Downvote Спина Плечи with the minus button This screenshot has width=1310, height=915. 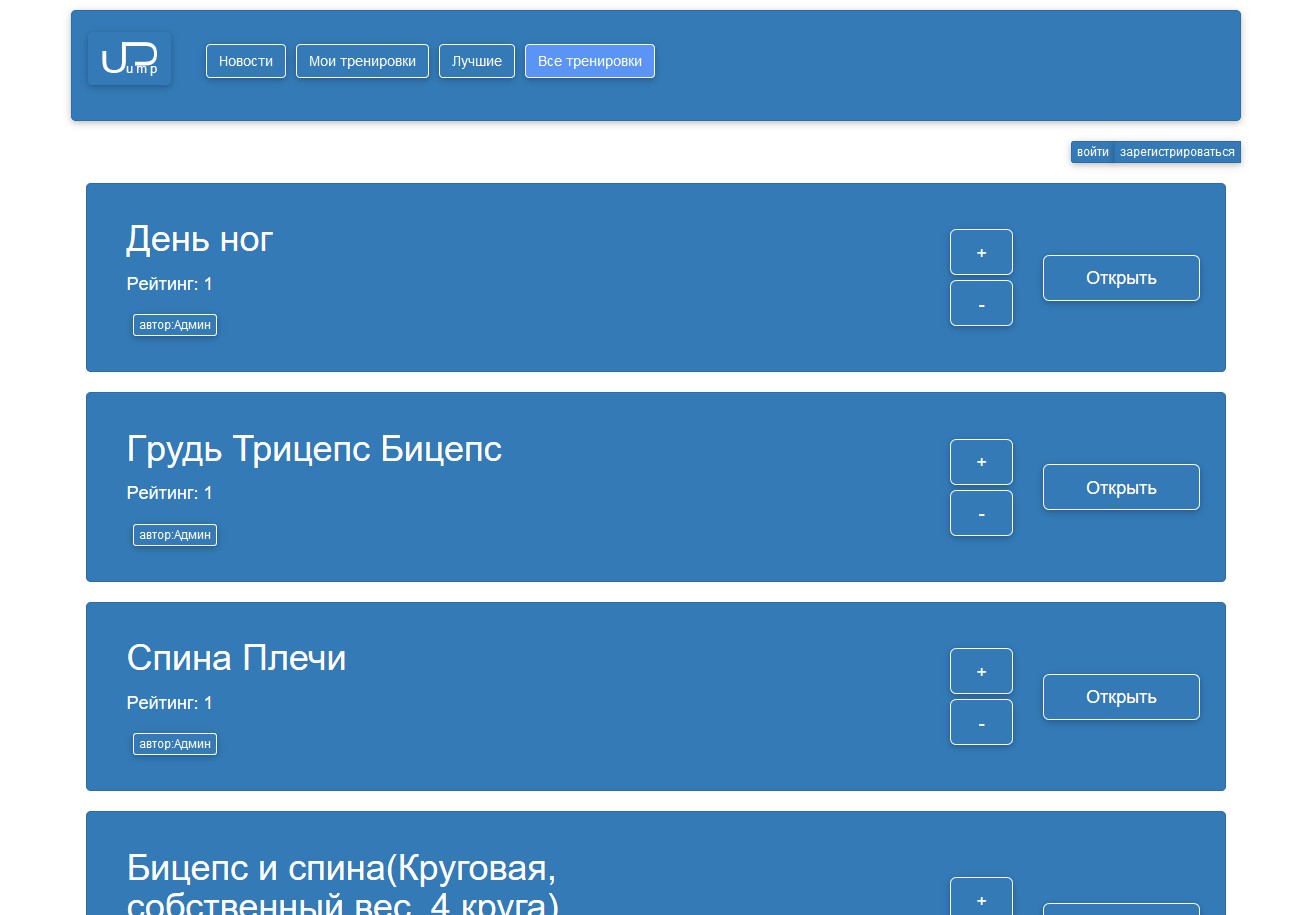click(x=981, y=722)
